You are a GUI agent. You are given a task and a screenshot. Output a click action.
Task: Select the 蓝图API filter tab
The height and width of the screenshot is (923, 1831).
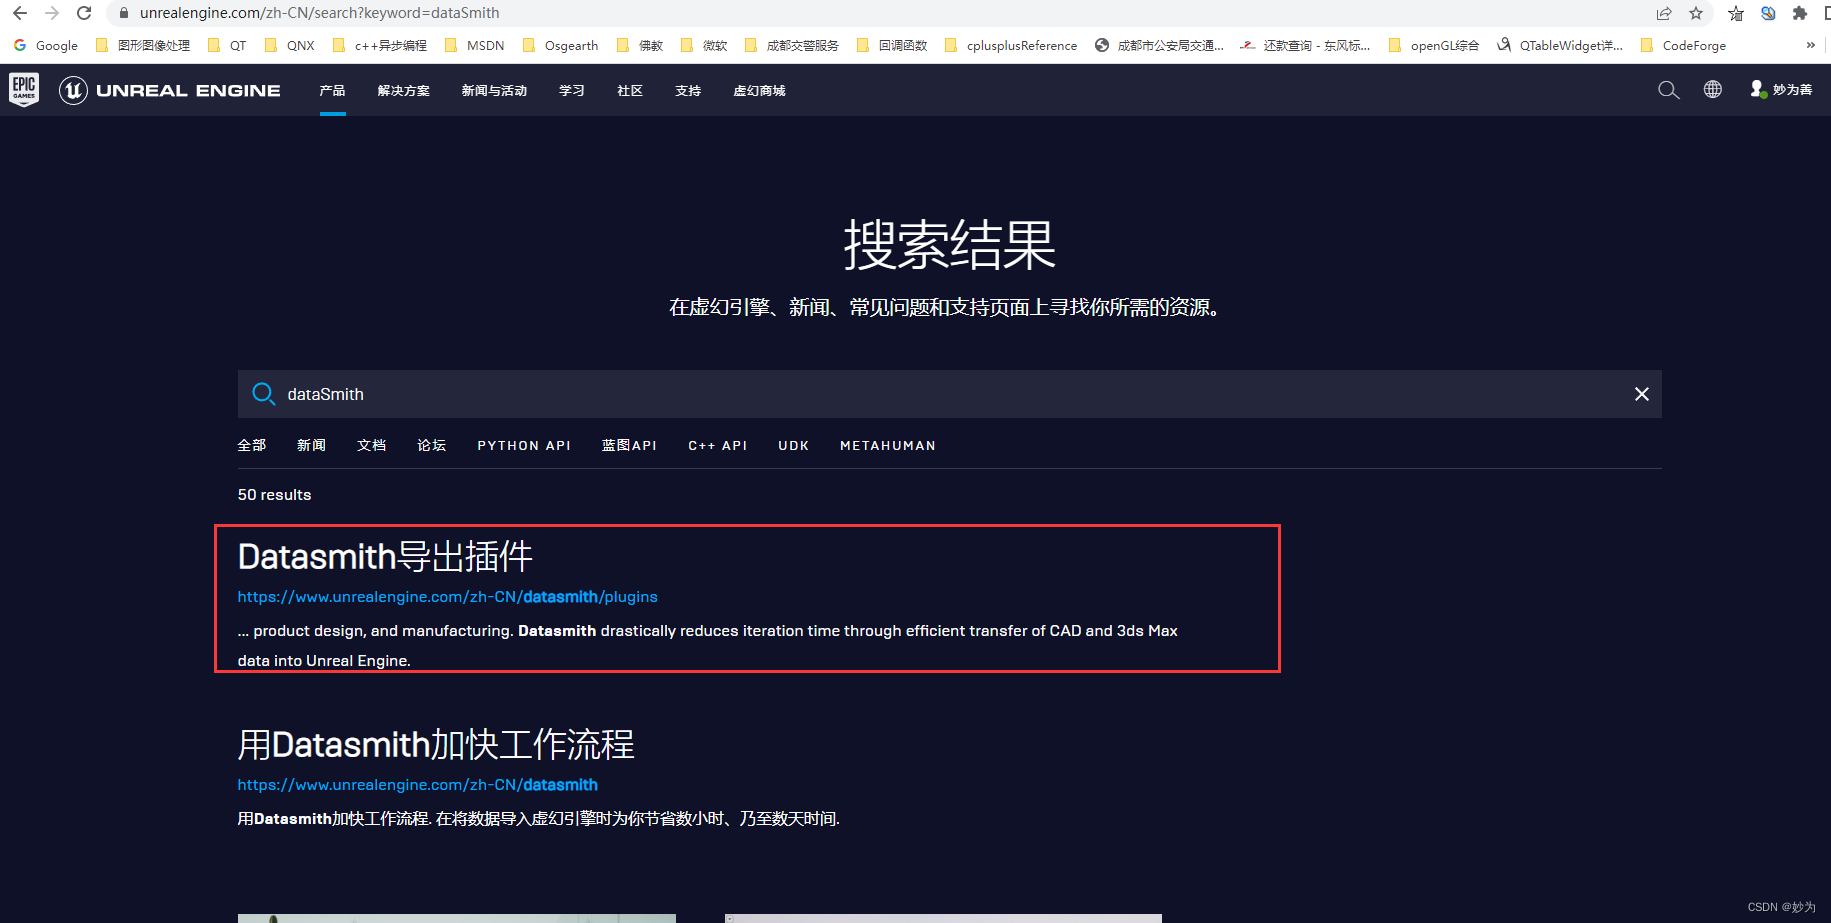pyautogui.click(x=629, y=445)
